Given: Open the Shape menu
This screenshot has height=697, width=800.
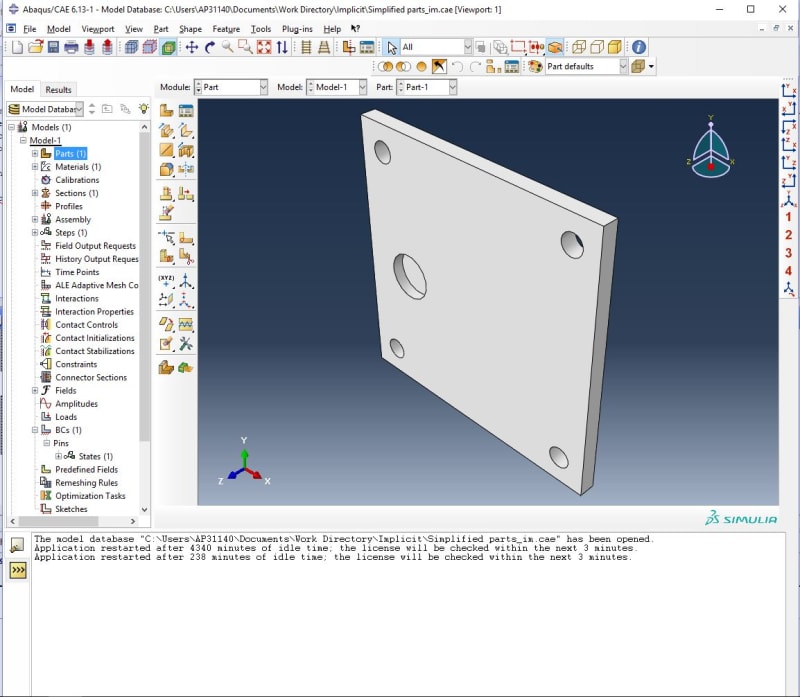Looking at the screenshot, I should tap(190, 29).
